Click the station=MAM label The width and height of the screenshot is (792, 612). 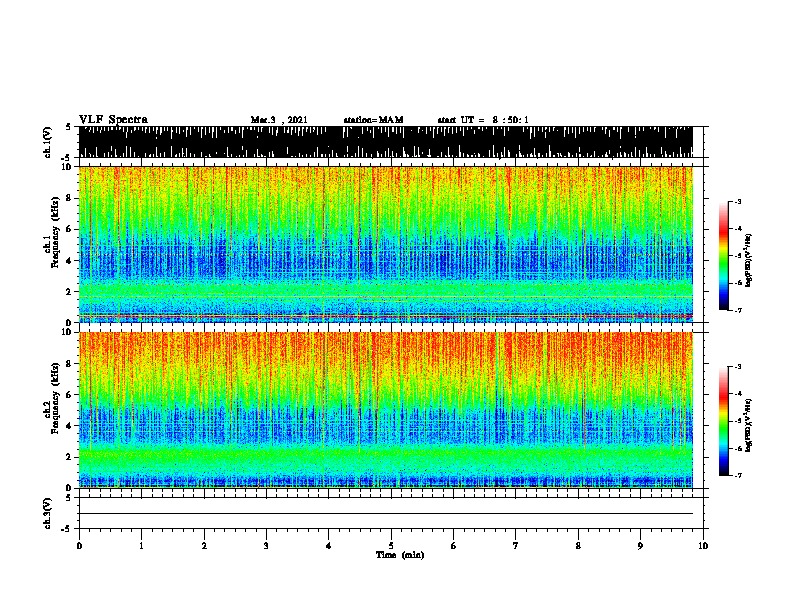click(x=373, y=120)
